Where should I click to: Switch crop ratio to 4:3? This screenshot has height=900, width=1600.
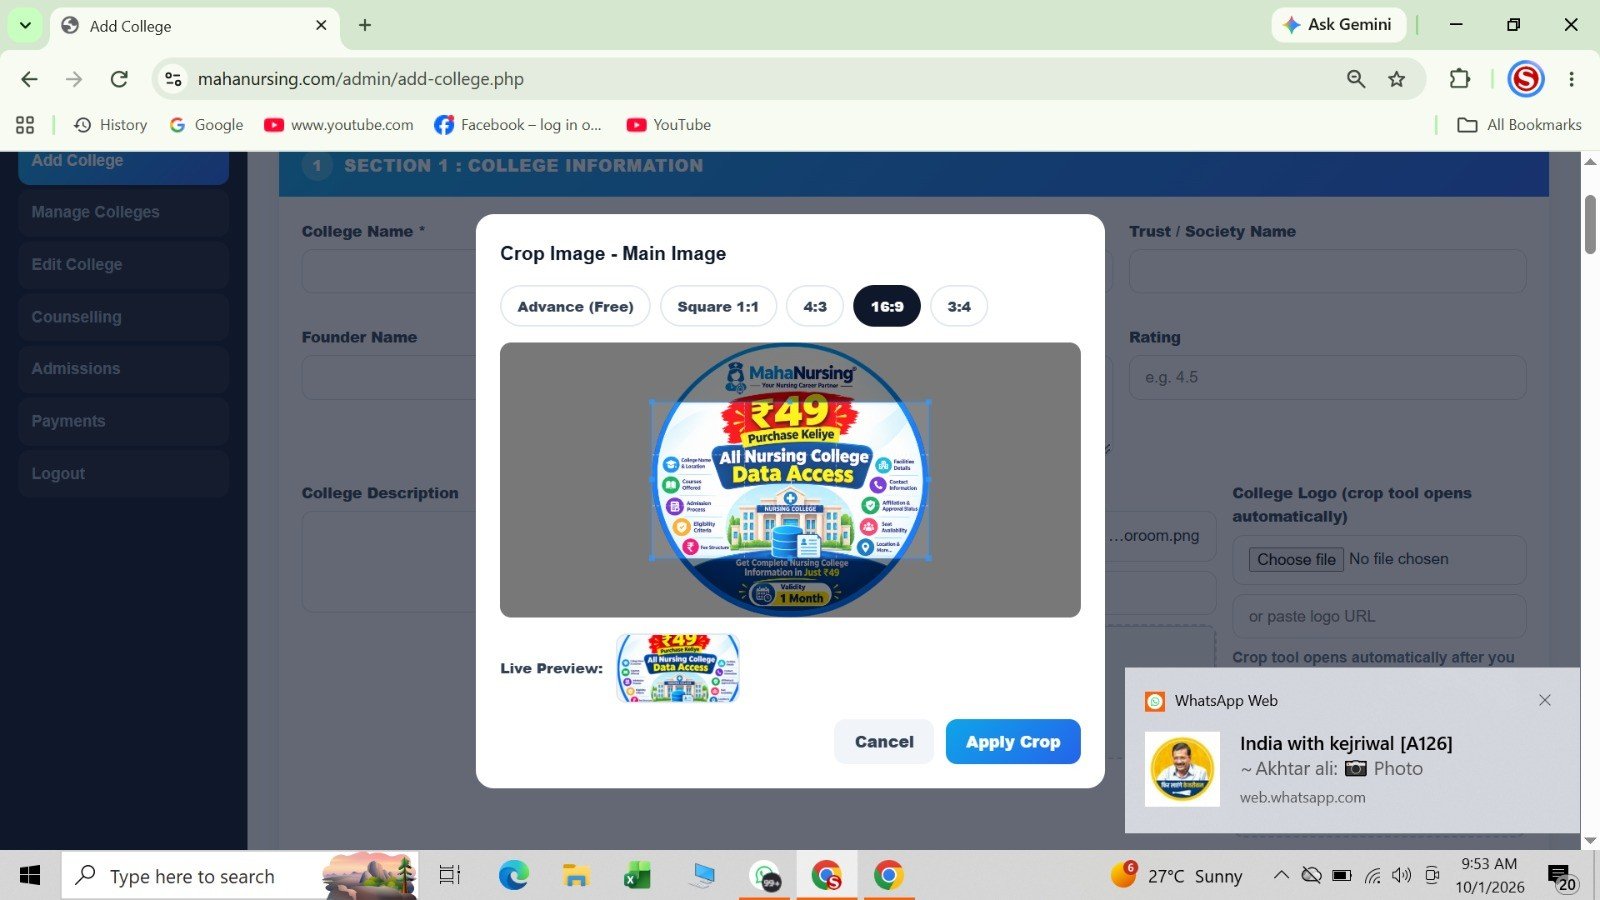coord(815,306)
